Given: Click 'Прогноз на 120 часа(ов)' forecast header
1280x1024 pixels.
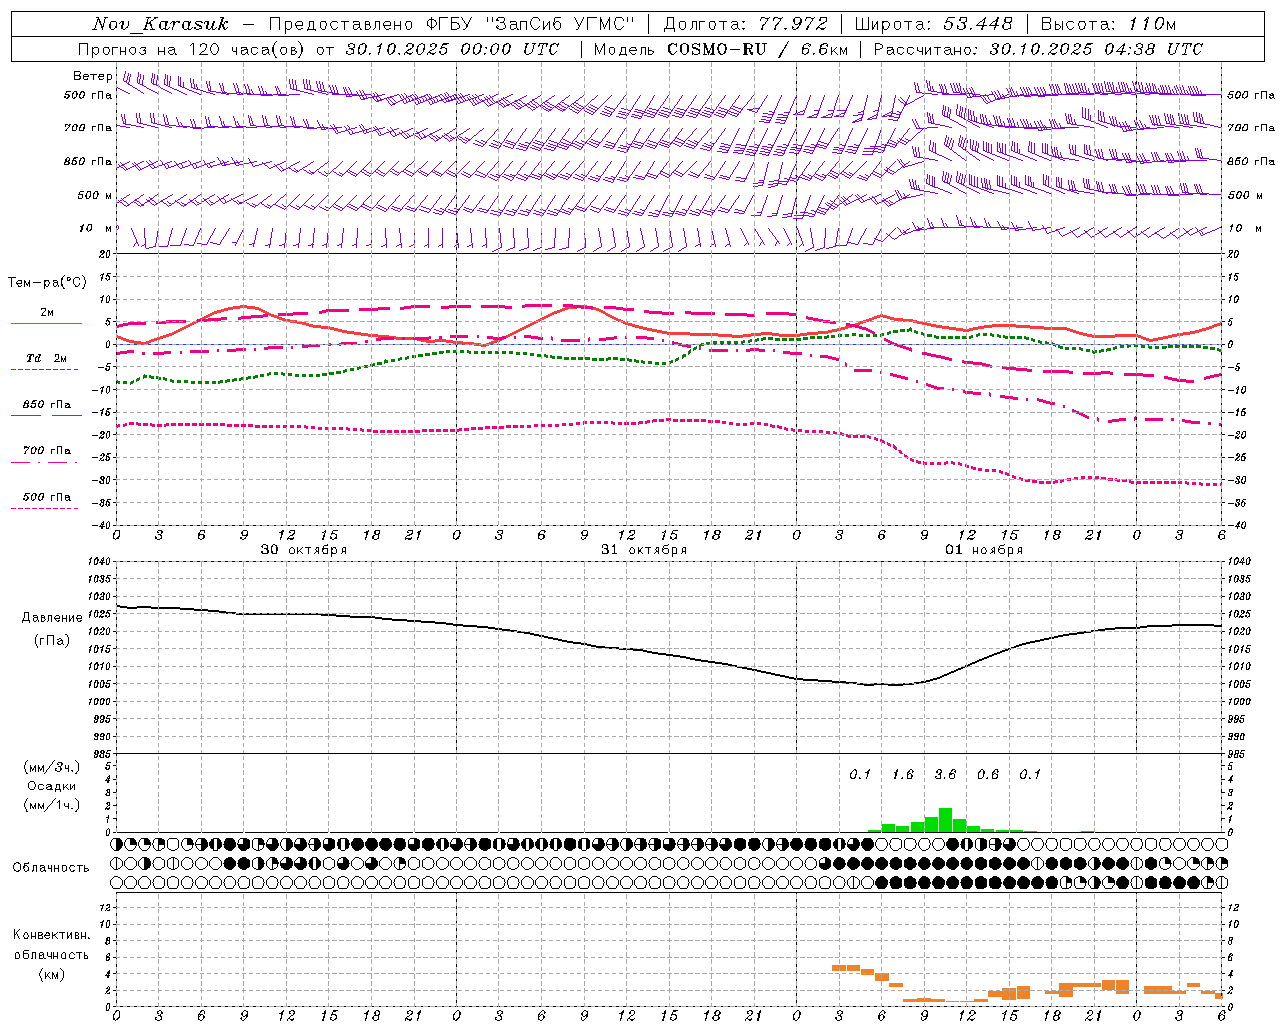Looking at the screenshot, I should 192,49.
